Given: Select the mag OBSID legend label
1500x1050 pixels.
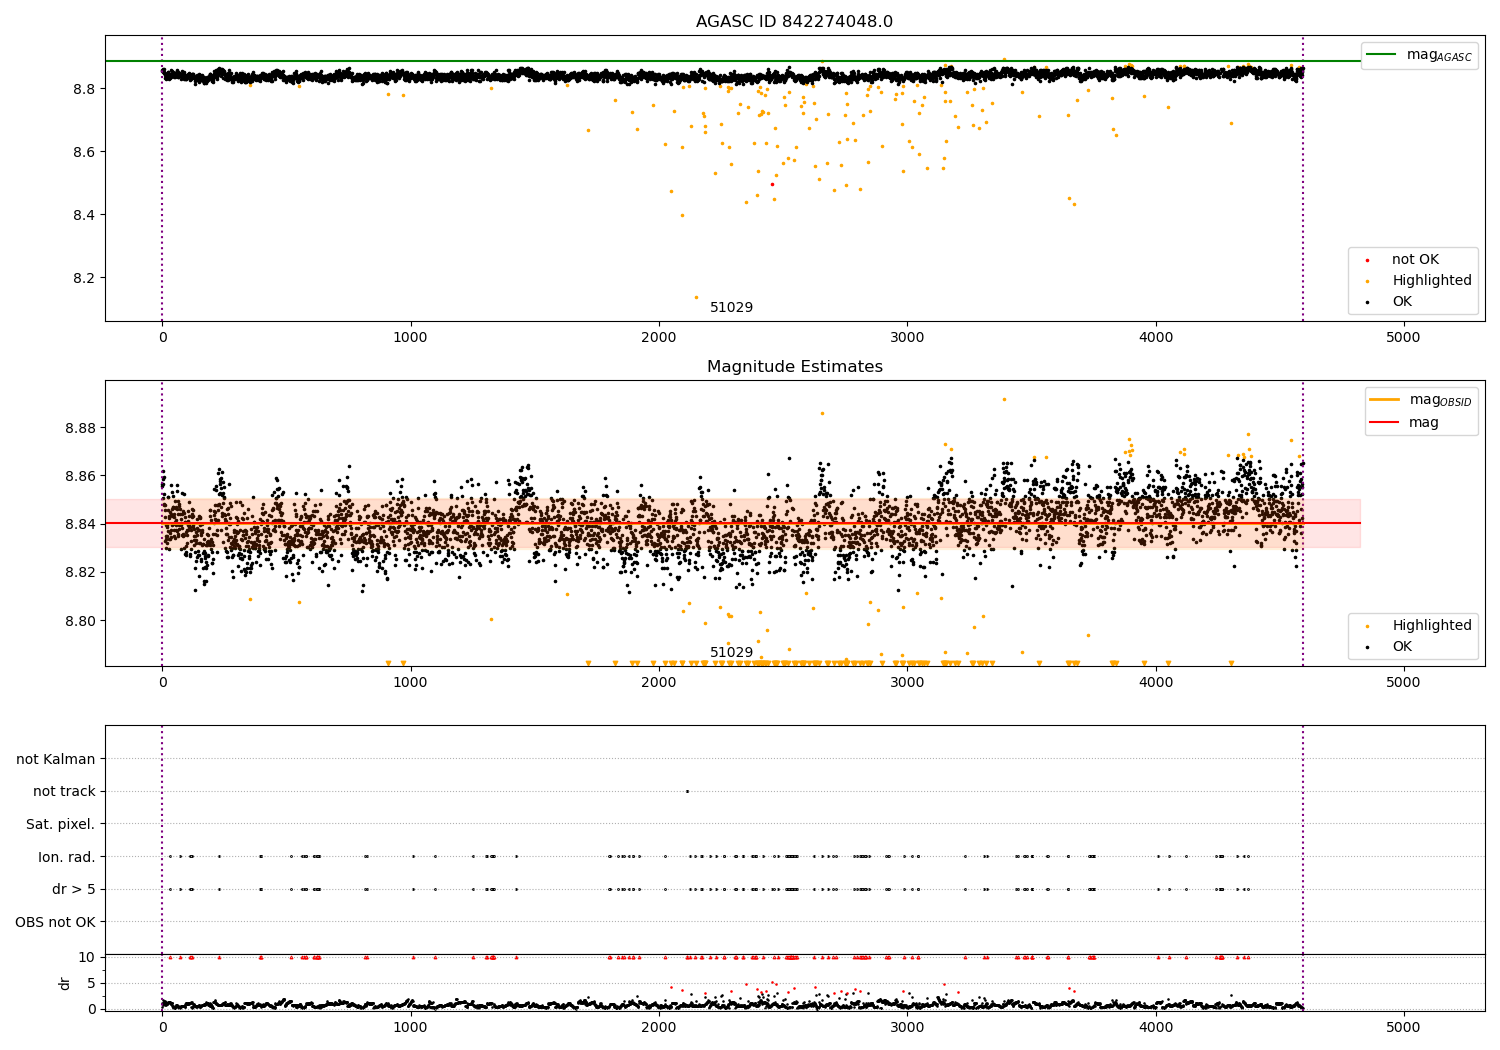Looking at the screenshot, I should (1440, 400).
